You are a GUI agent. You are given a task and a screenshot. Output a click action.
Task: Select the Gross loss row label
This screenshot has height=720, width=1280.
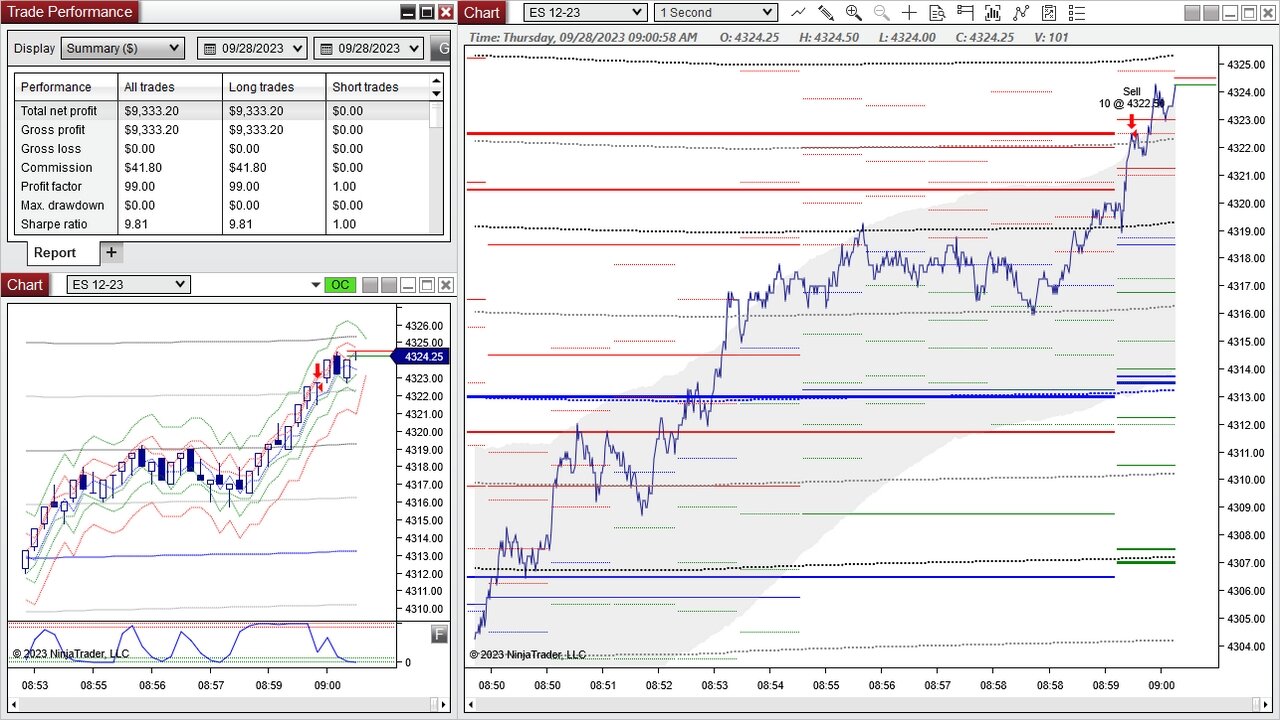[x=51, y=149]
